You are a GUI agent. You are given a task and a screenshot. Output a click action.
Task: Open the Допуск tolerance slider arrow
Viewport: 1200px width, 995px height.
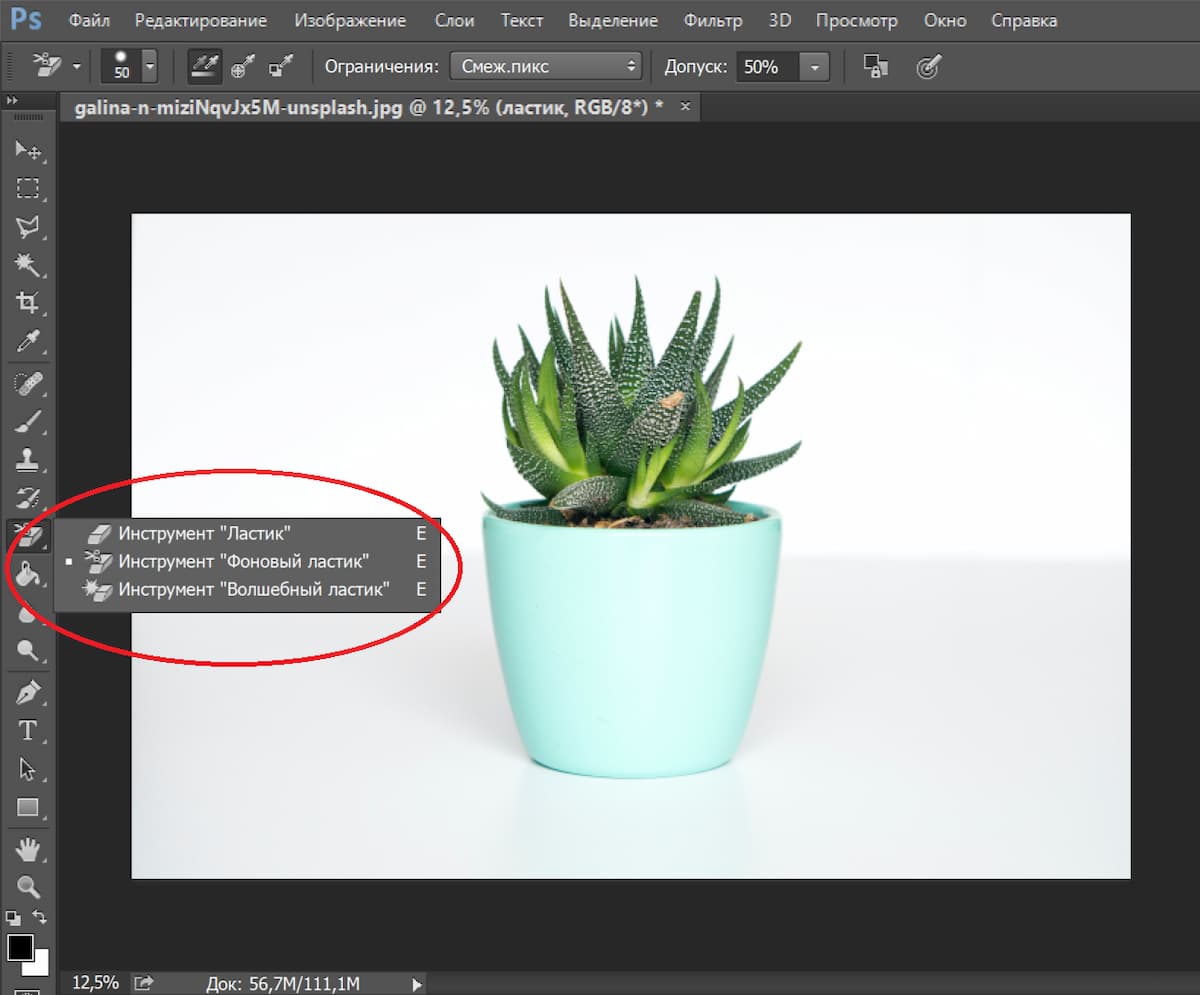pos(815,67)
